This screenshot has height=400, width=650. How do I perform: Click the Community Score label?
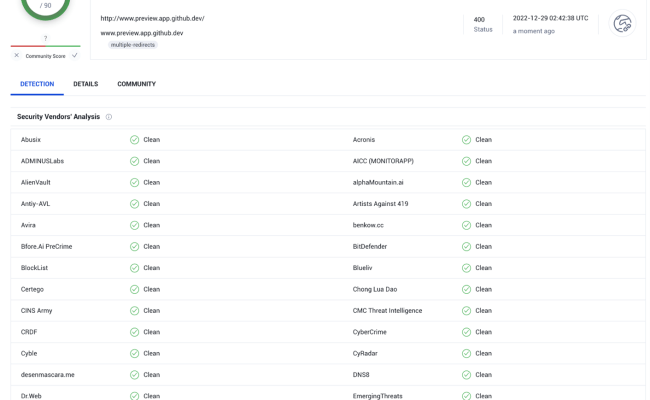tap(45, 56)
